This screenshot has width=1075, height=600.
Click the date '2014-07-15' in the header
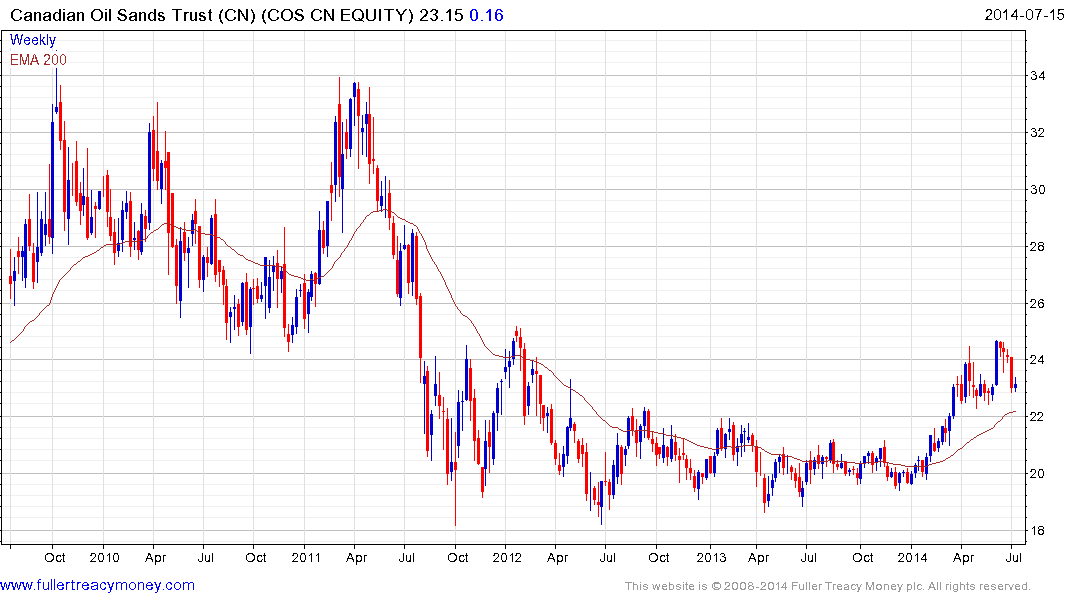pyautogui.click(x=1024, y=15)
